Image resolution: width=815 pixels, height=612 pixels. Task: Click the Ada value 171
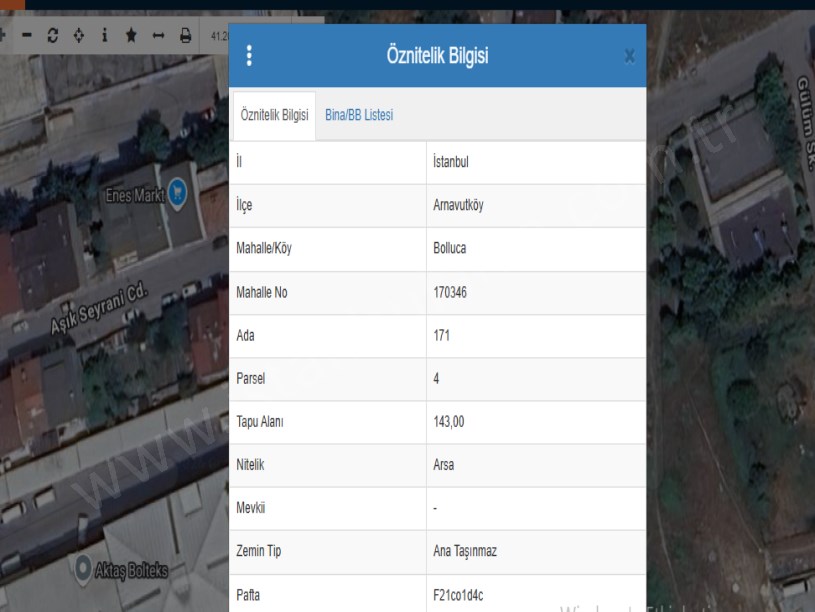point(441,336)
